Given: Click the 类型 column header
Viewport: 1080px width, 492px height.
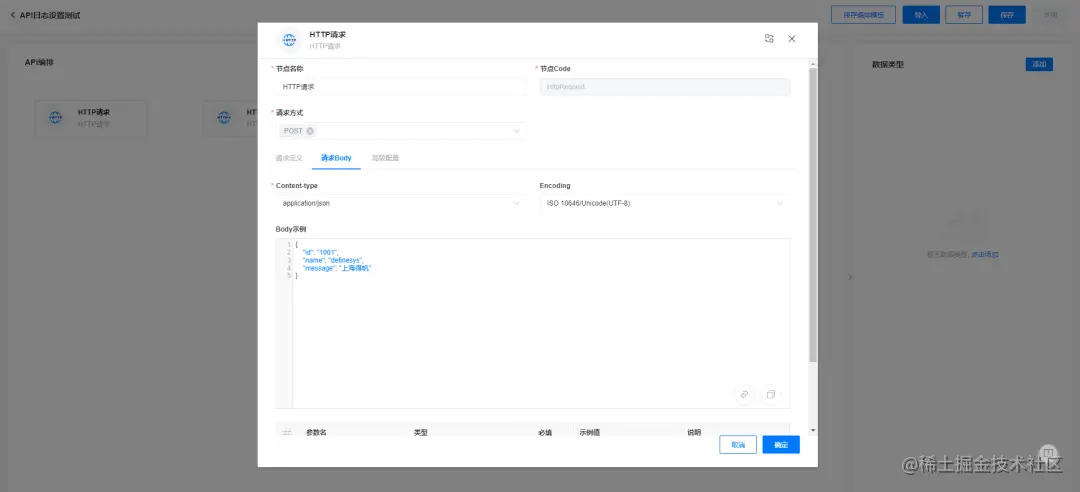Looking at the screenshot, I should tap(421, 433).
